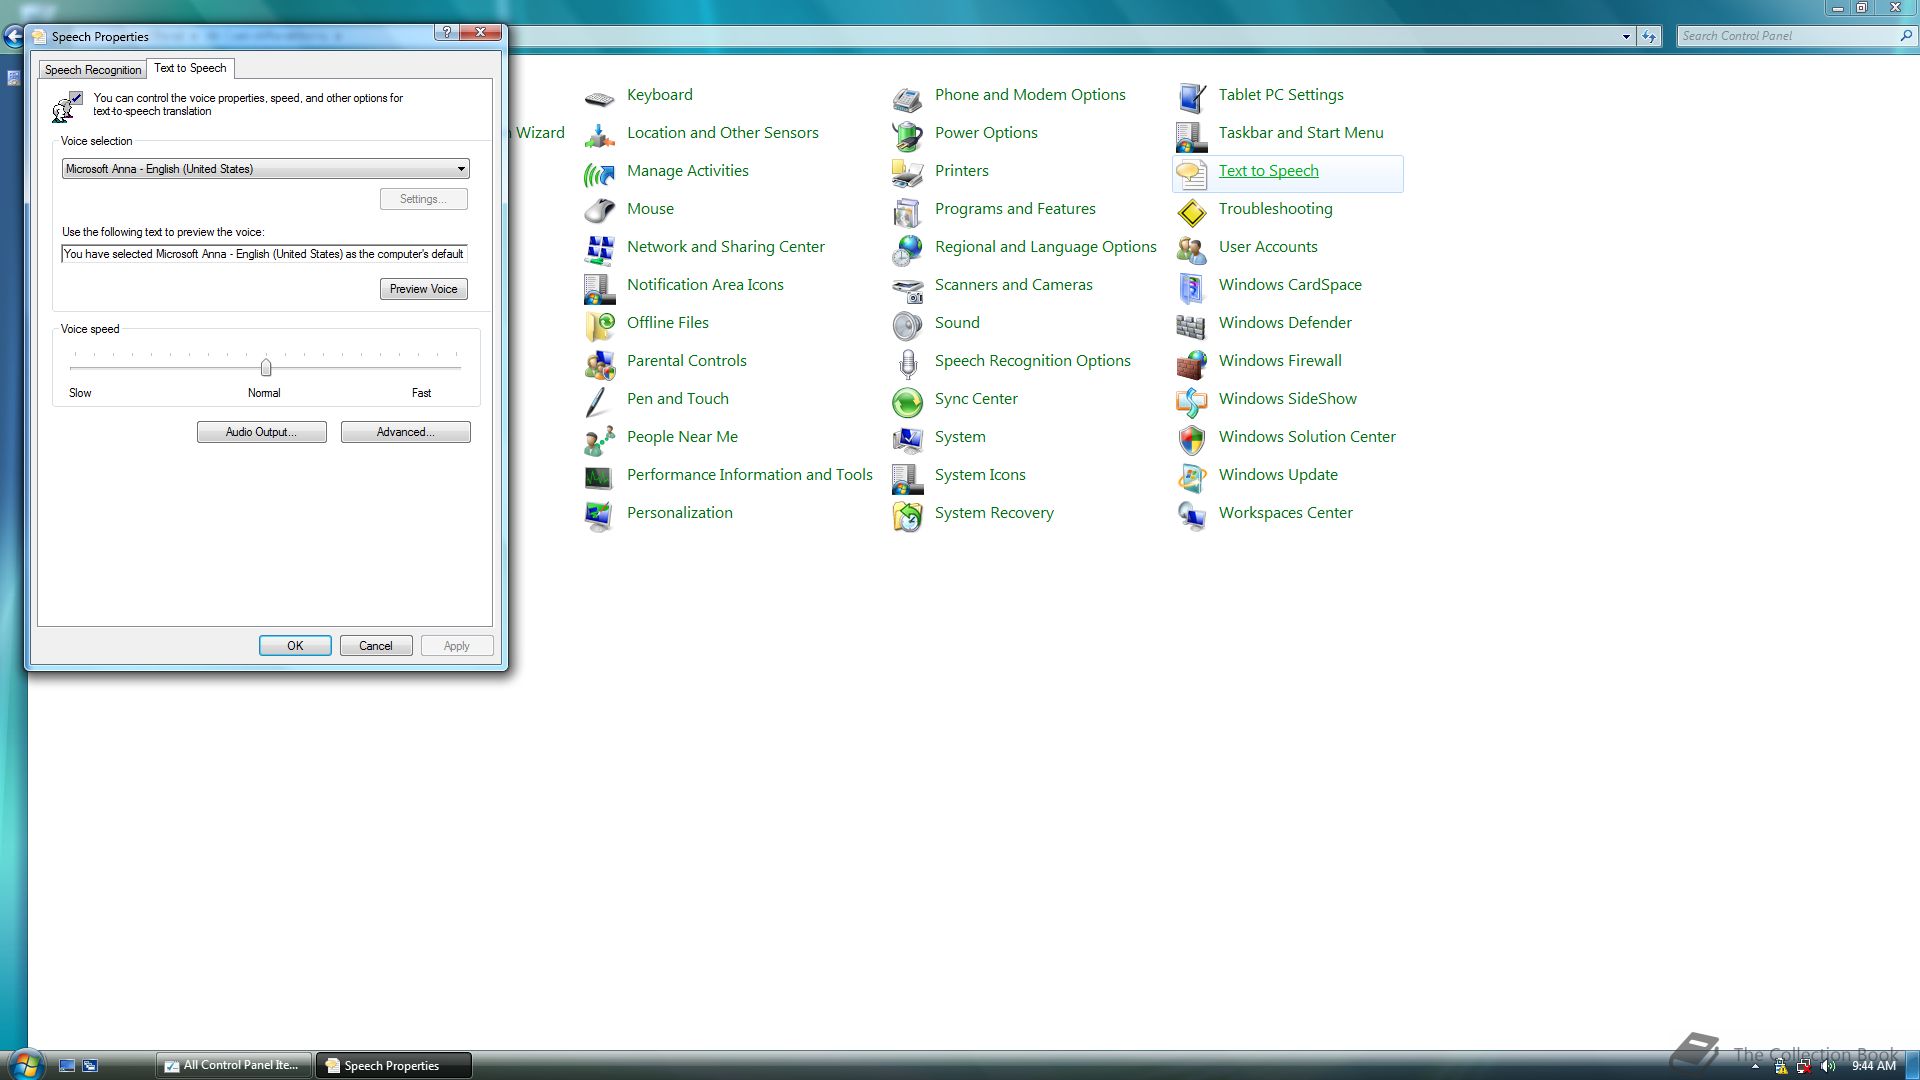This screenshot has width=1920, height=1080.
Task: Click the Audio Output button
Action: 261,432
